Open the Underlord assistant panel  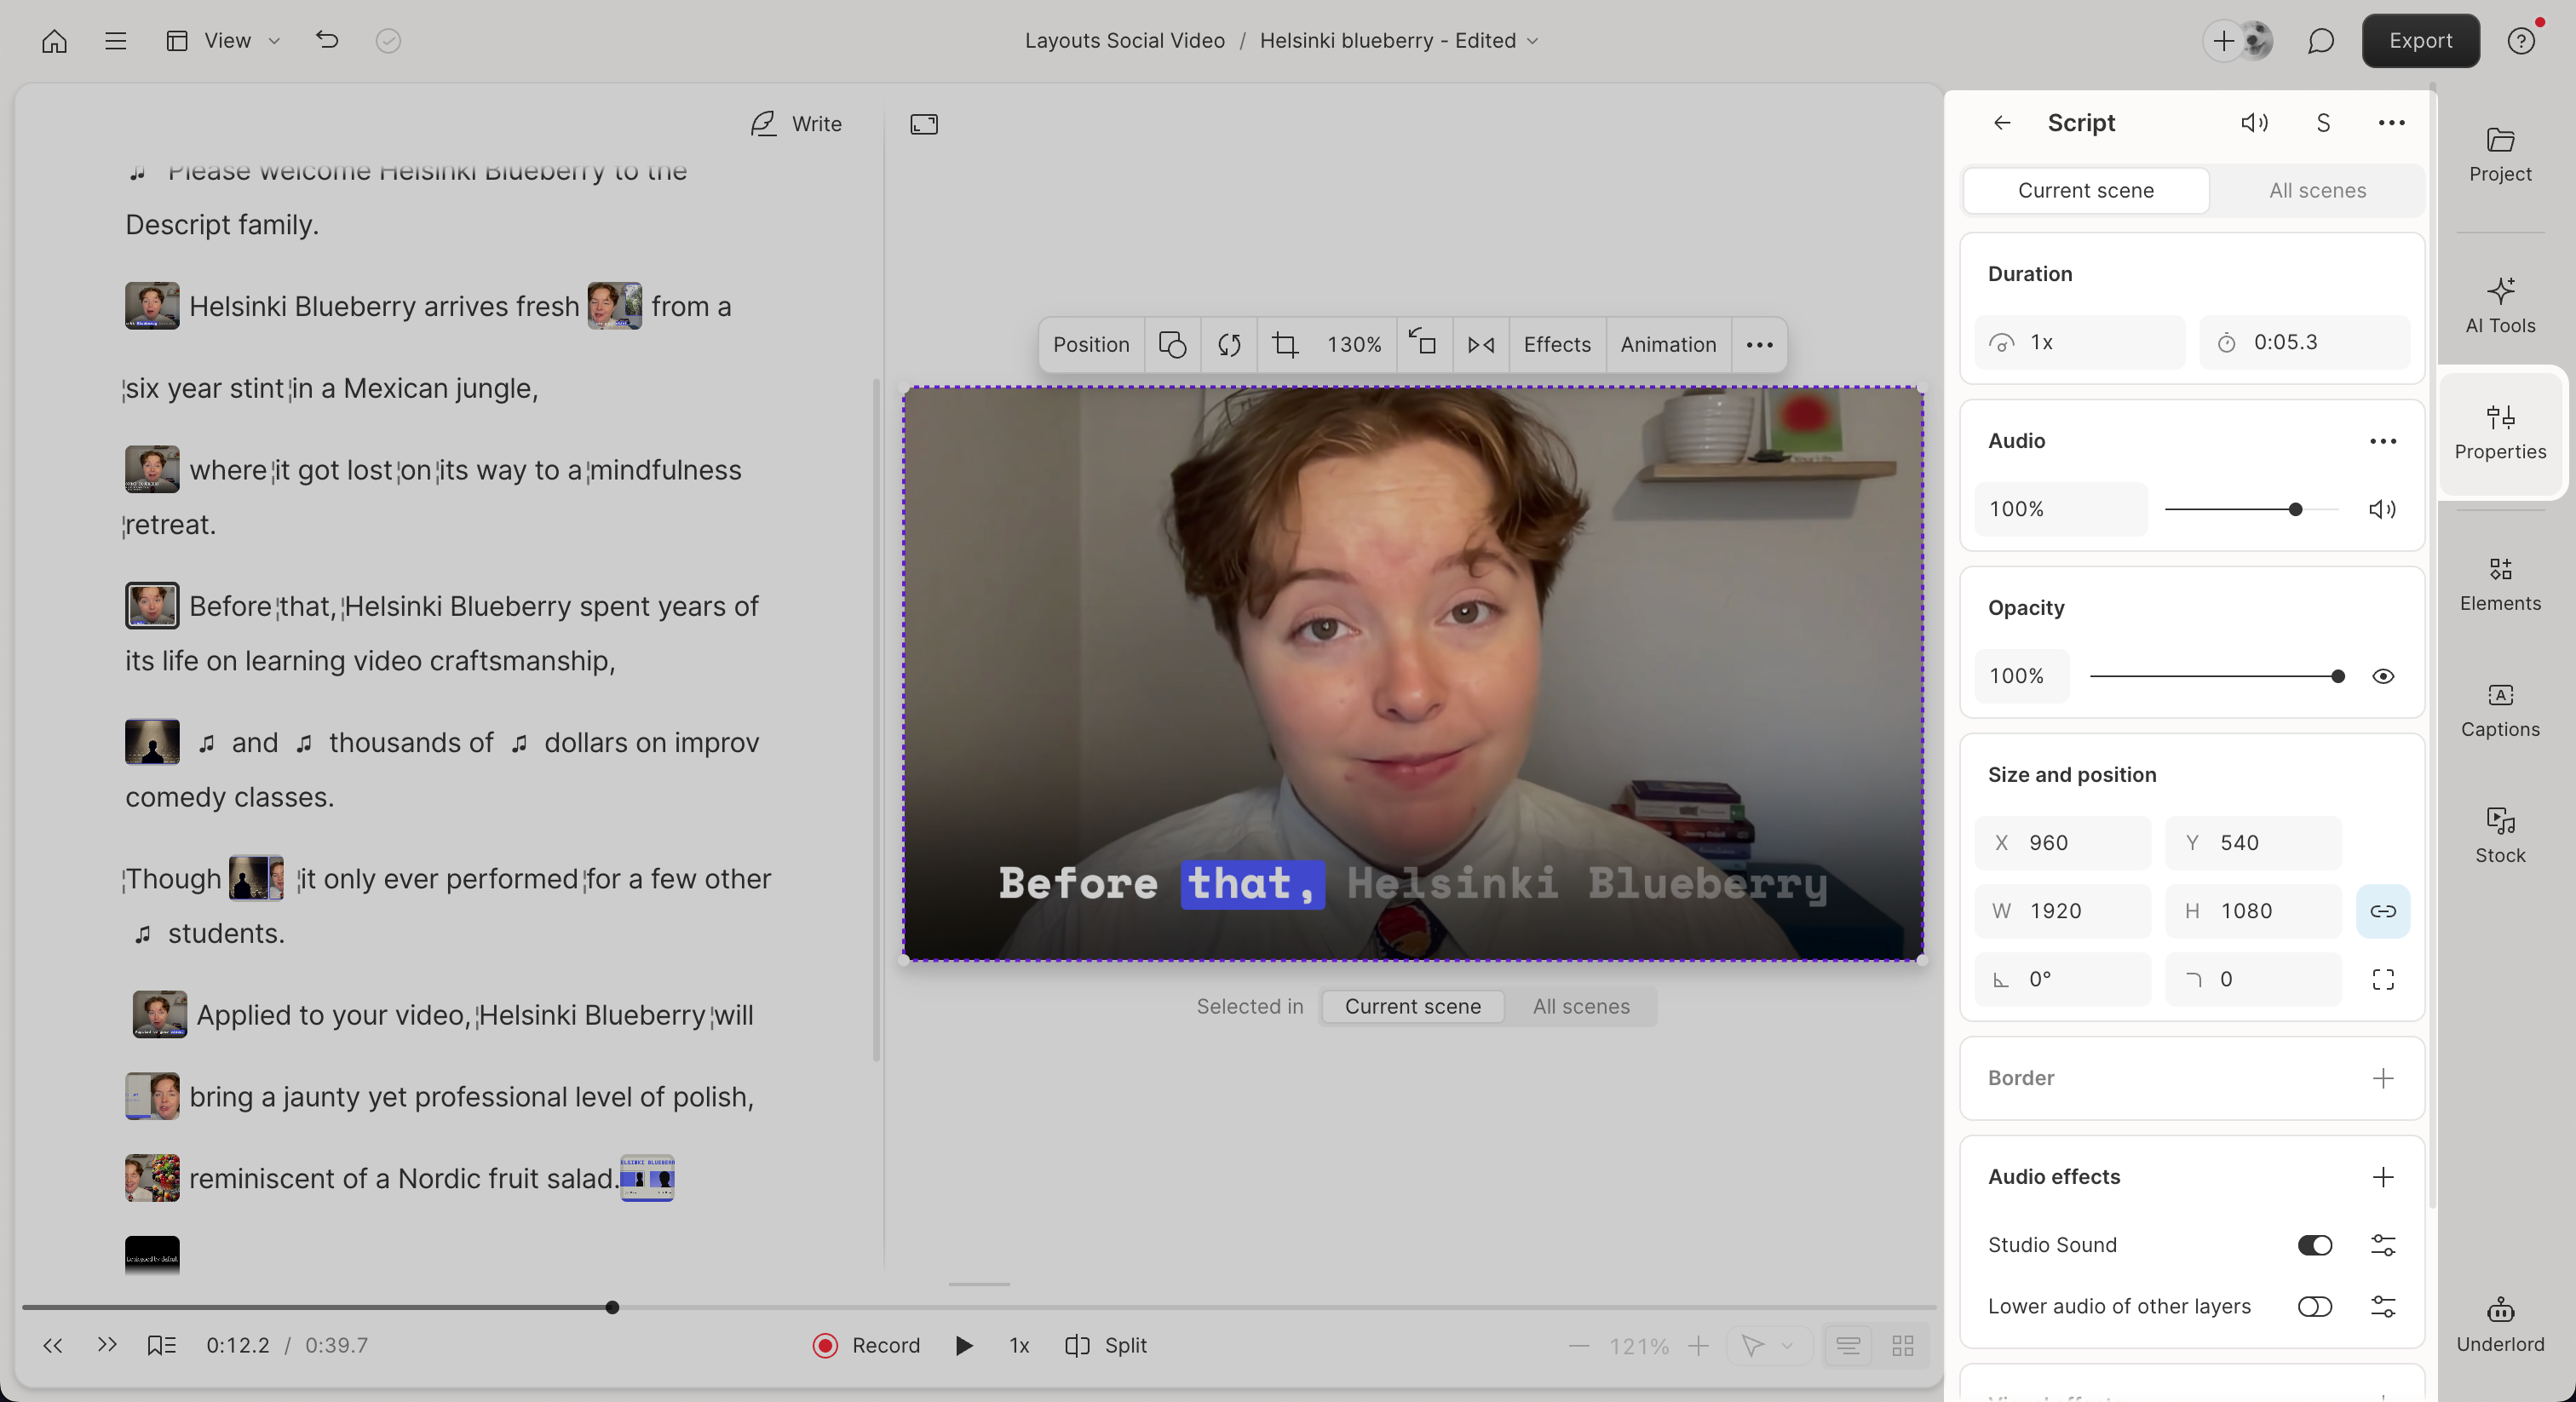click(x=2499, y=1323)
